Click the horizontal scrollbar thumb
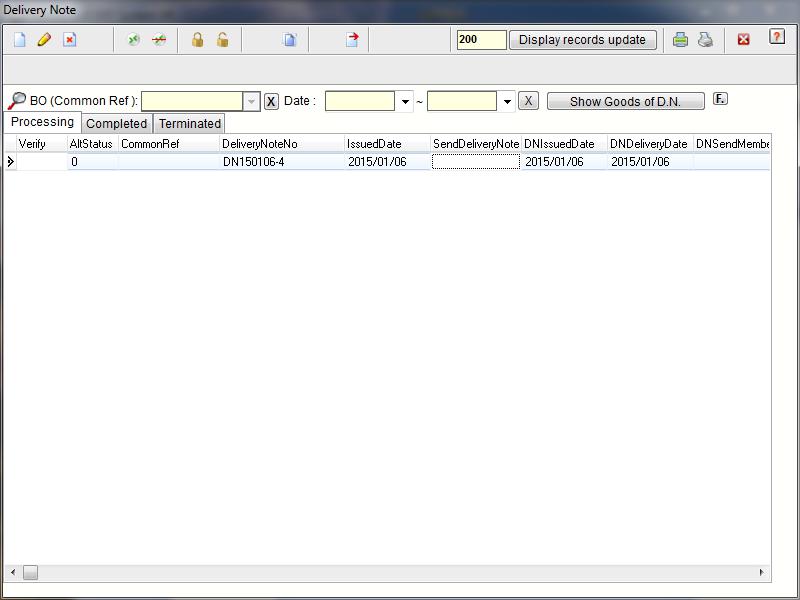 (x=30, y=572)
